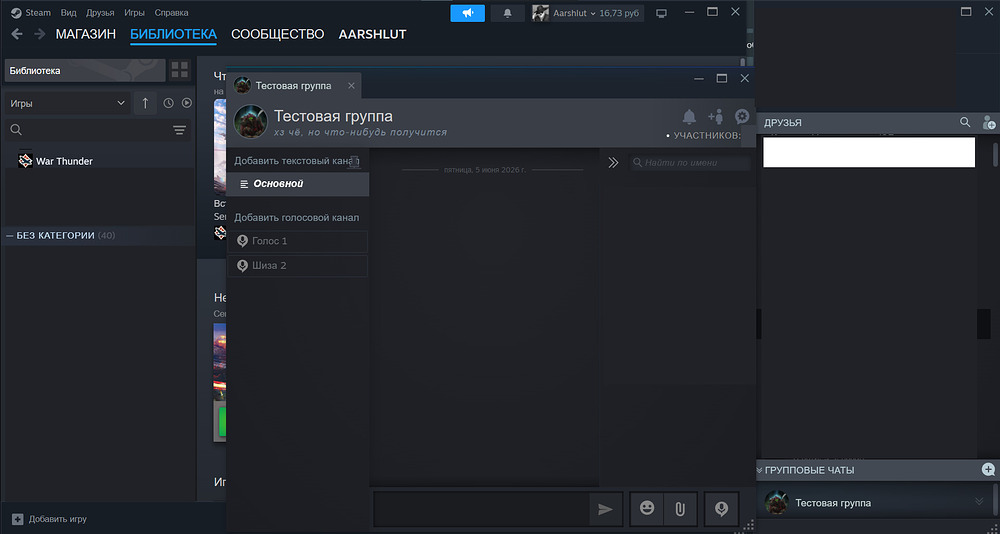Click the Библиотека home button
This screenshot has height=534, width=1000.
point(85,70)
